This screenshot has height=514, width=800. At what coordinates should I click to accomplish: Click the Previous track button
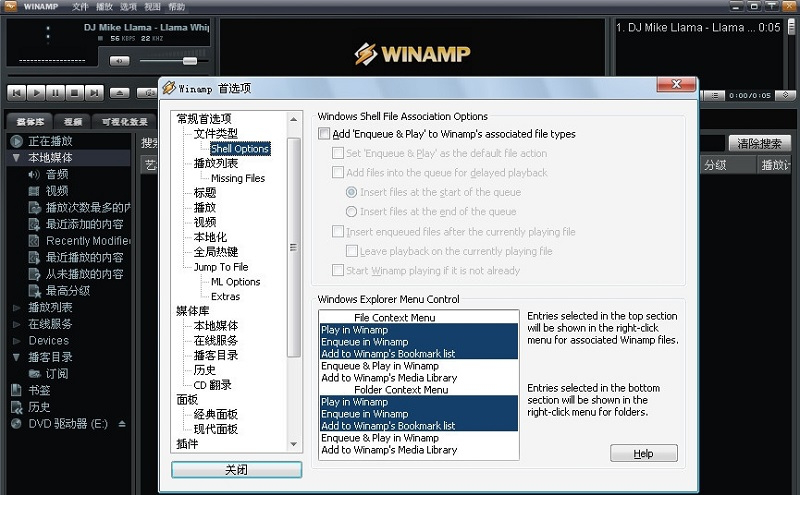[16, 93]
